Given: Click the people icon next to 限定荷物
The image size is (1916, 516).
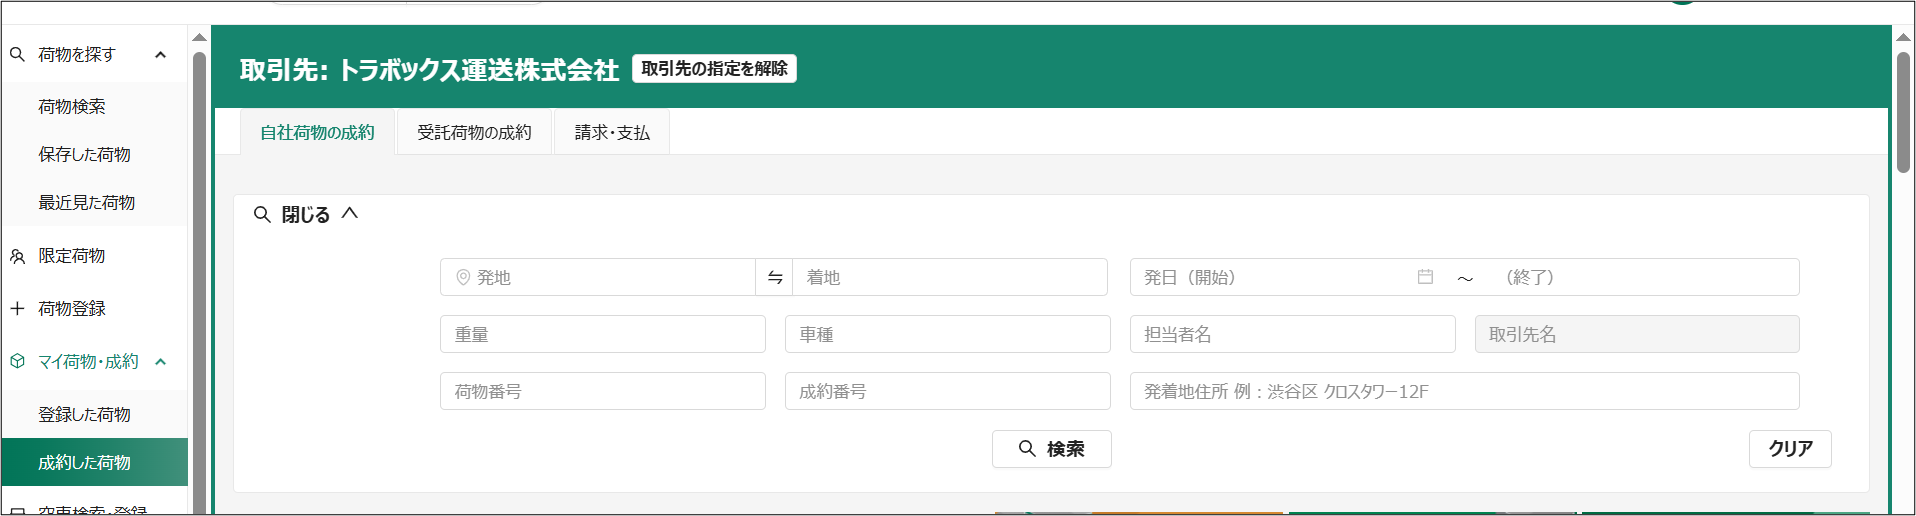Looking at the screenshot, I should coord(17,256).
